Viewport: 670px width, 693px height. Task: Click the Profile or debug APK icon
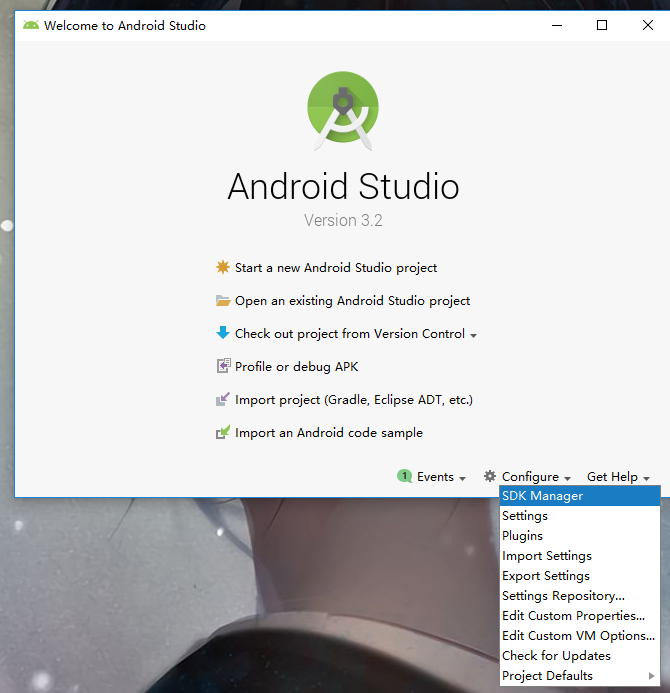223,366
